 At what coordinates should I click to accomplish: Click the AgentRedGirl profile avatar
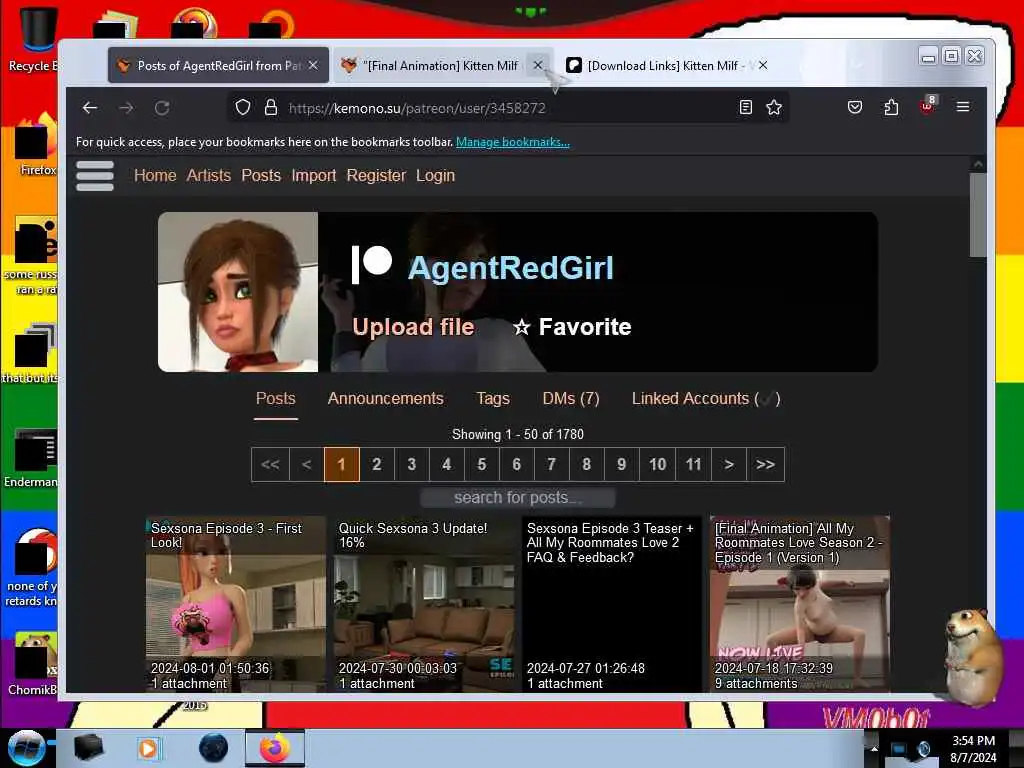coord(238,292)
